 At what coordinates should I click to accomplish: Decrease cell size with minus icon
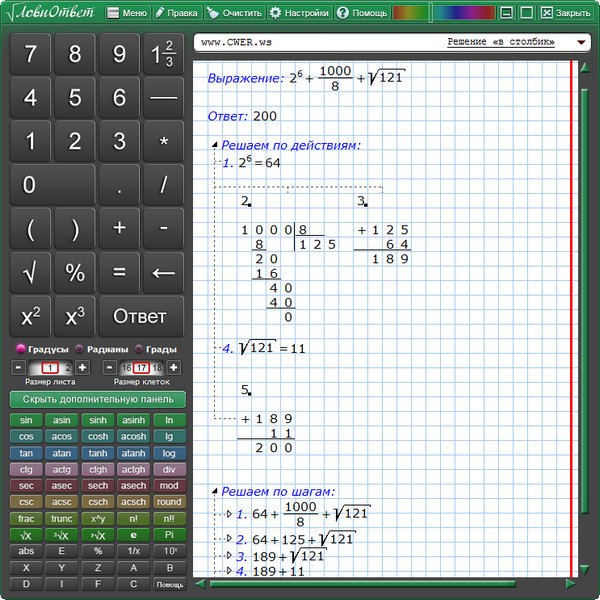pyautogui.click(x=110, y=368)
